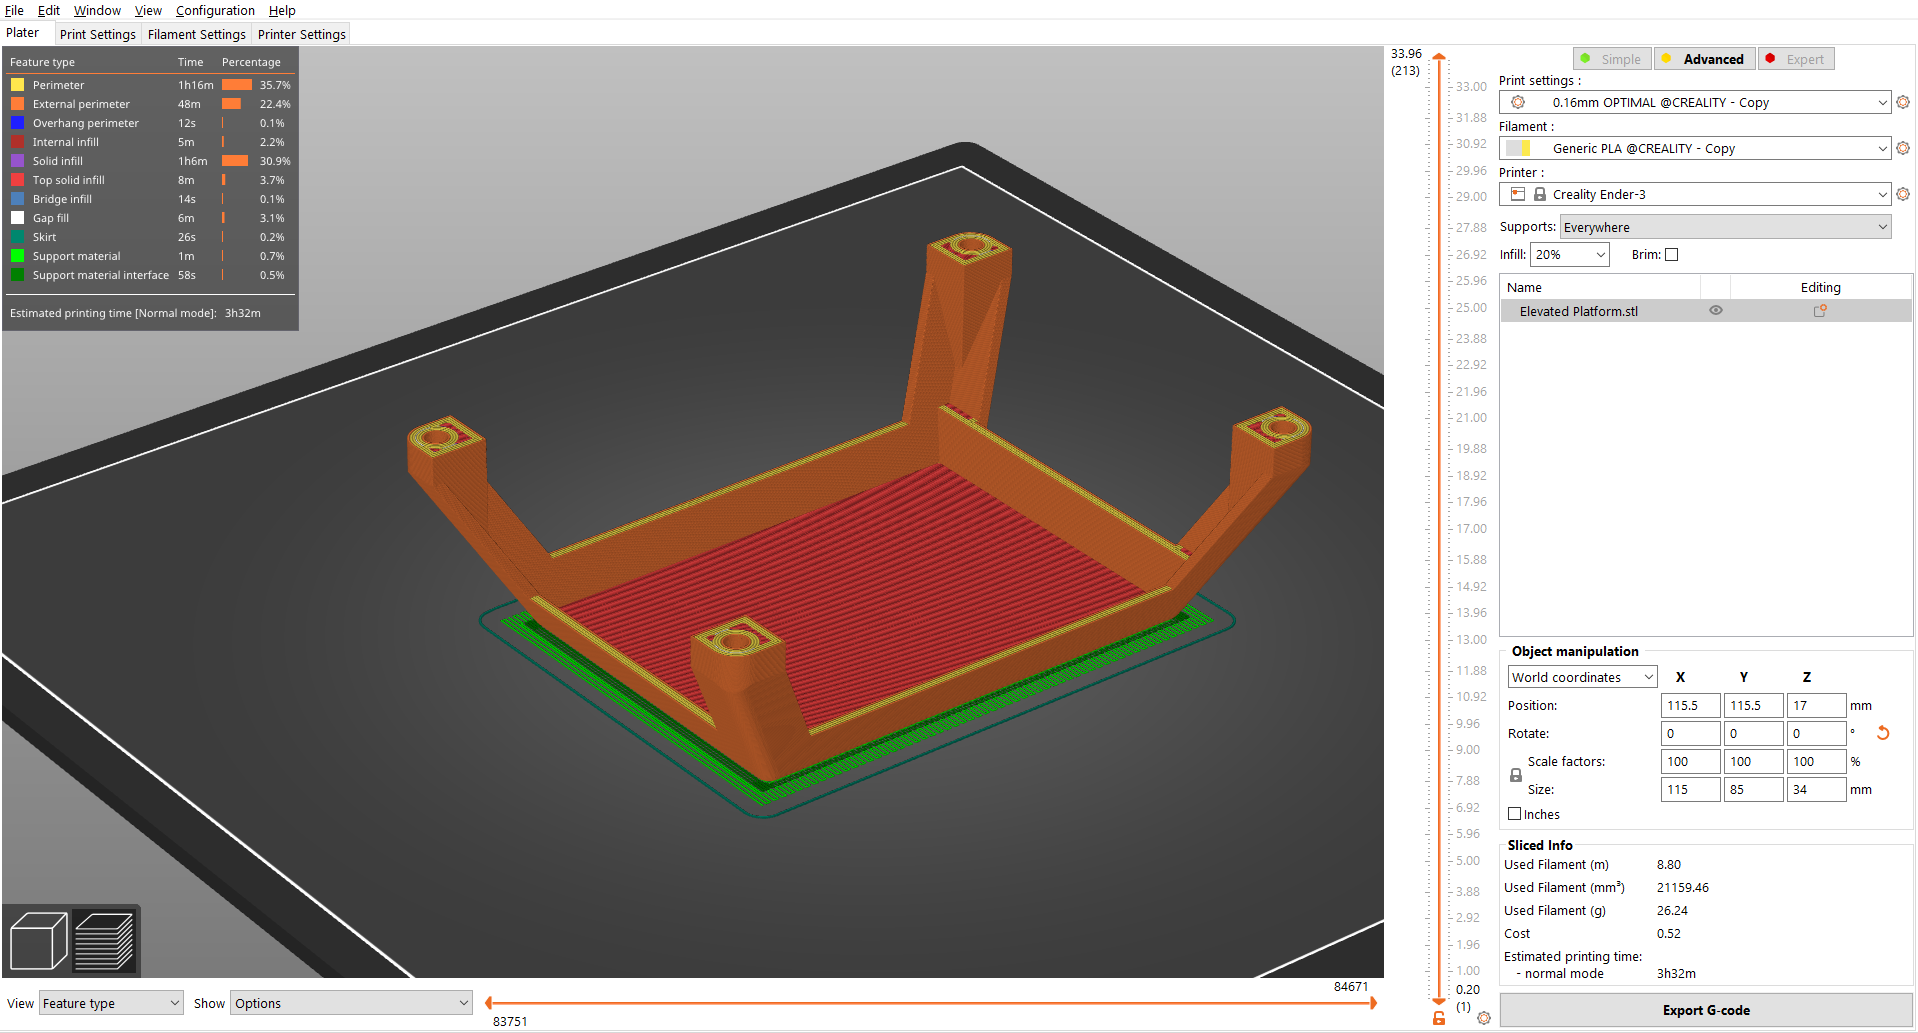Hide Elevated Platform.stl with eye icon
Screen dimensions: 1918x1033
click(x=1716, y=311)
